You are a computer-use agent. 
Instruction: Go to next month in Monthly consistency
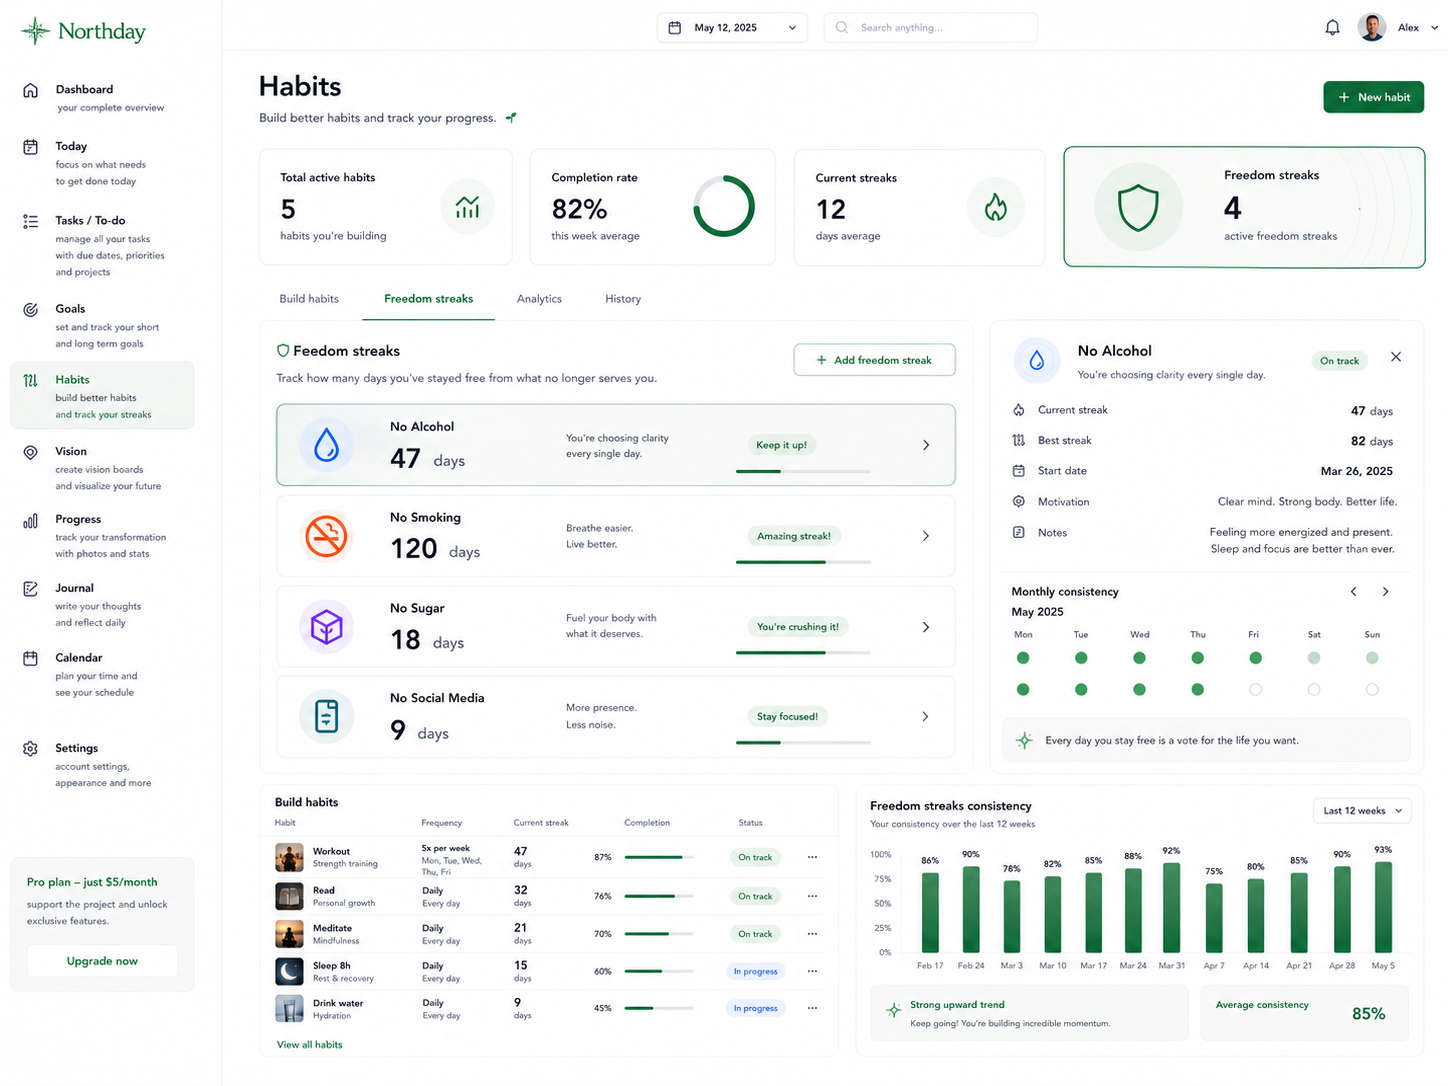point(1385,592)
